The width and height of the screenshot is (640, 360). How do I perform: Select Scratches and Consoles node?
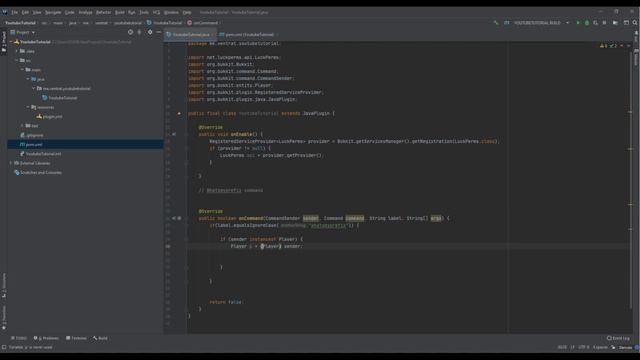[x=38, y=173]
